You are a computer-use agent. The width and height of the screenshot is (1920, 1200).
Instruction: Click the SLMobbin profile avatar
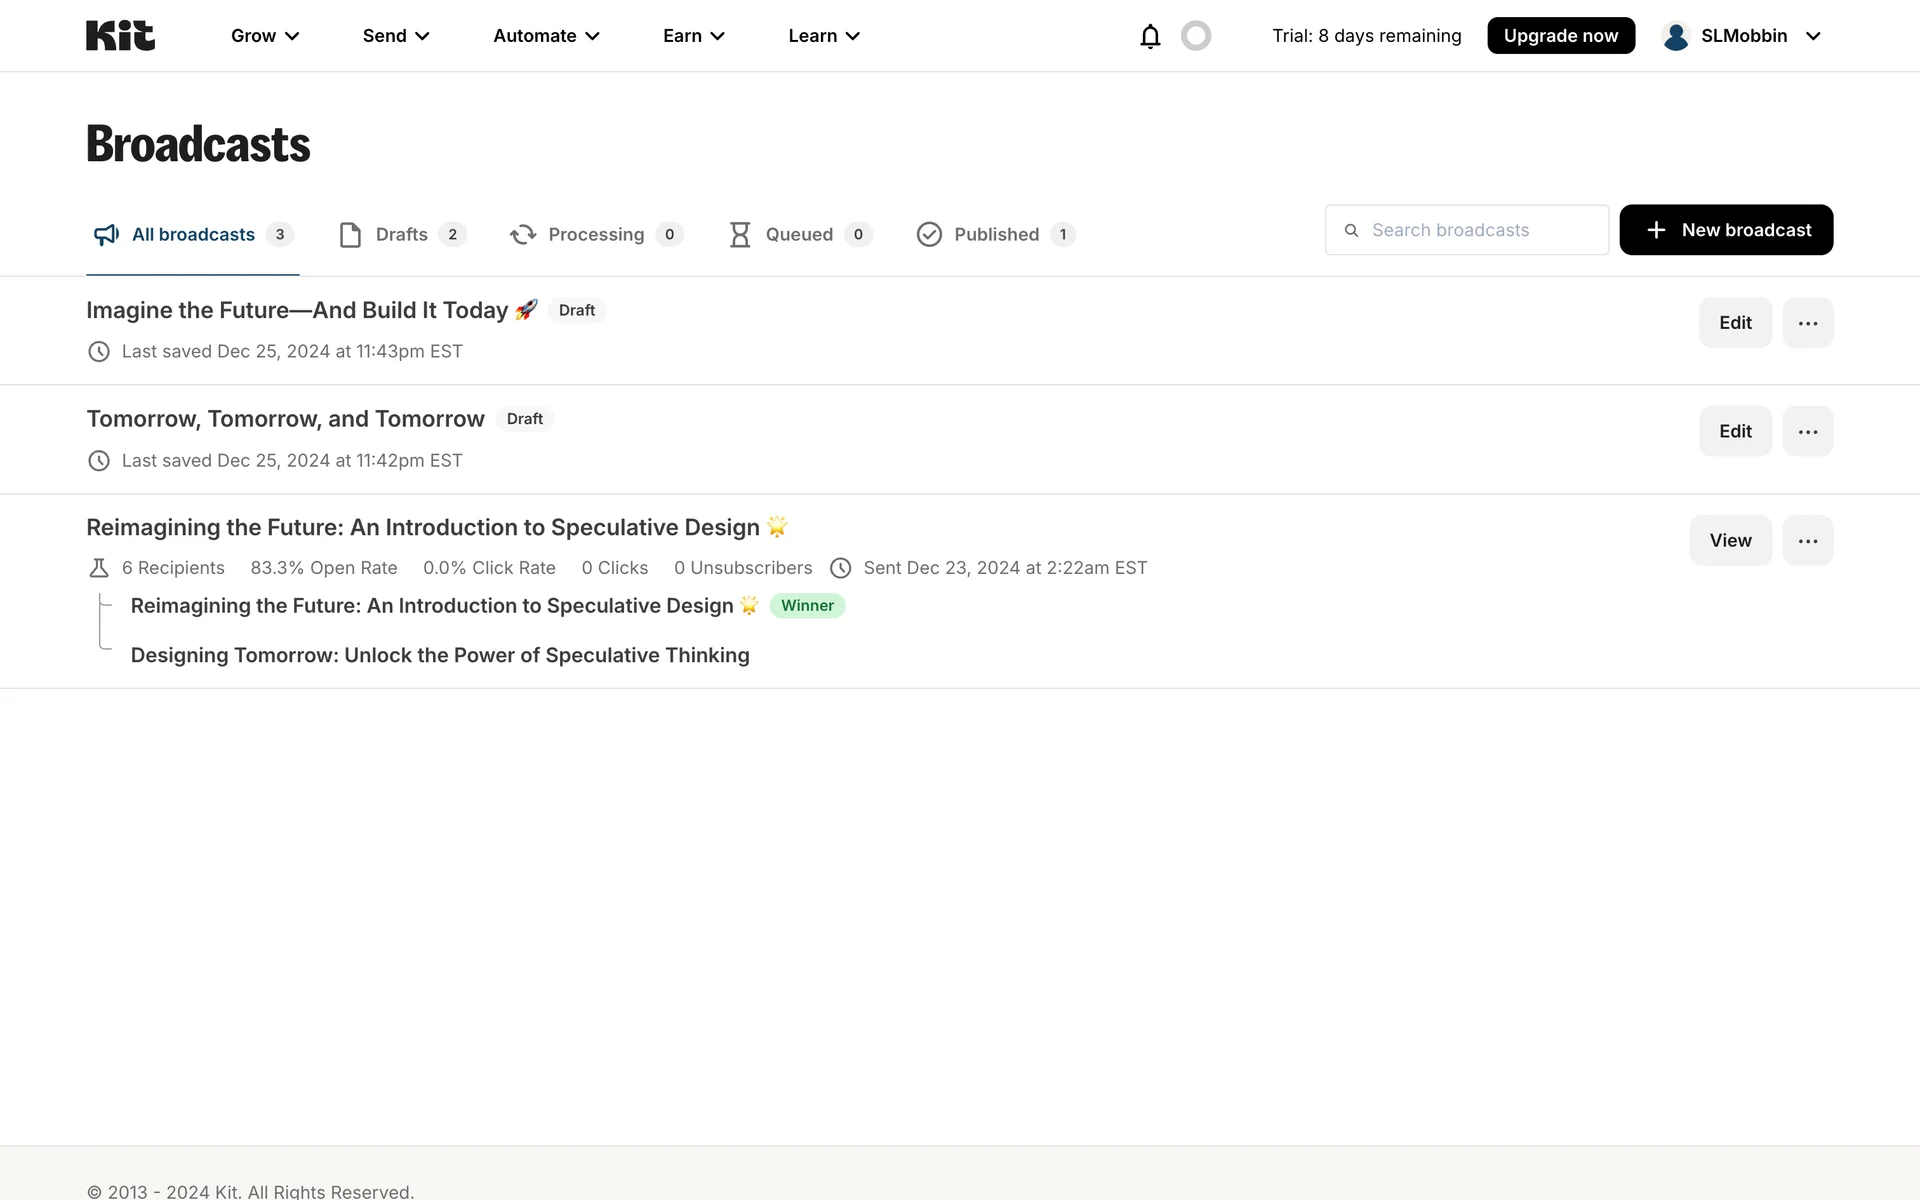(1676, 36)
